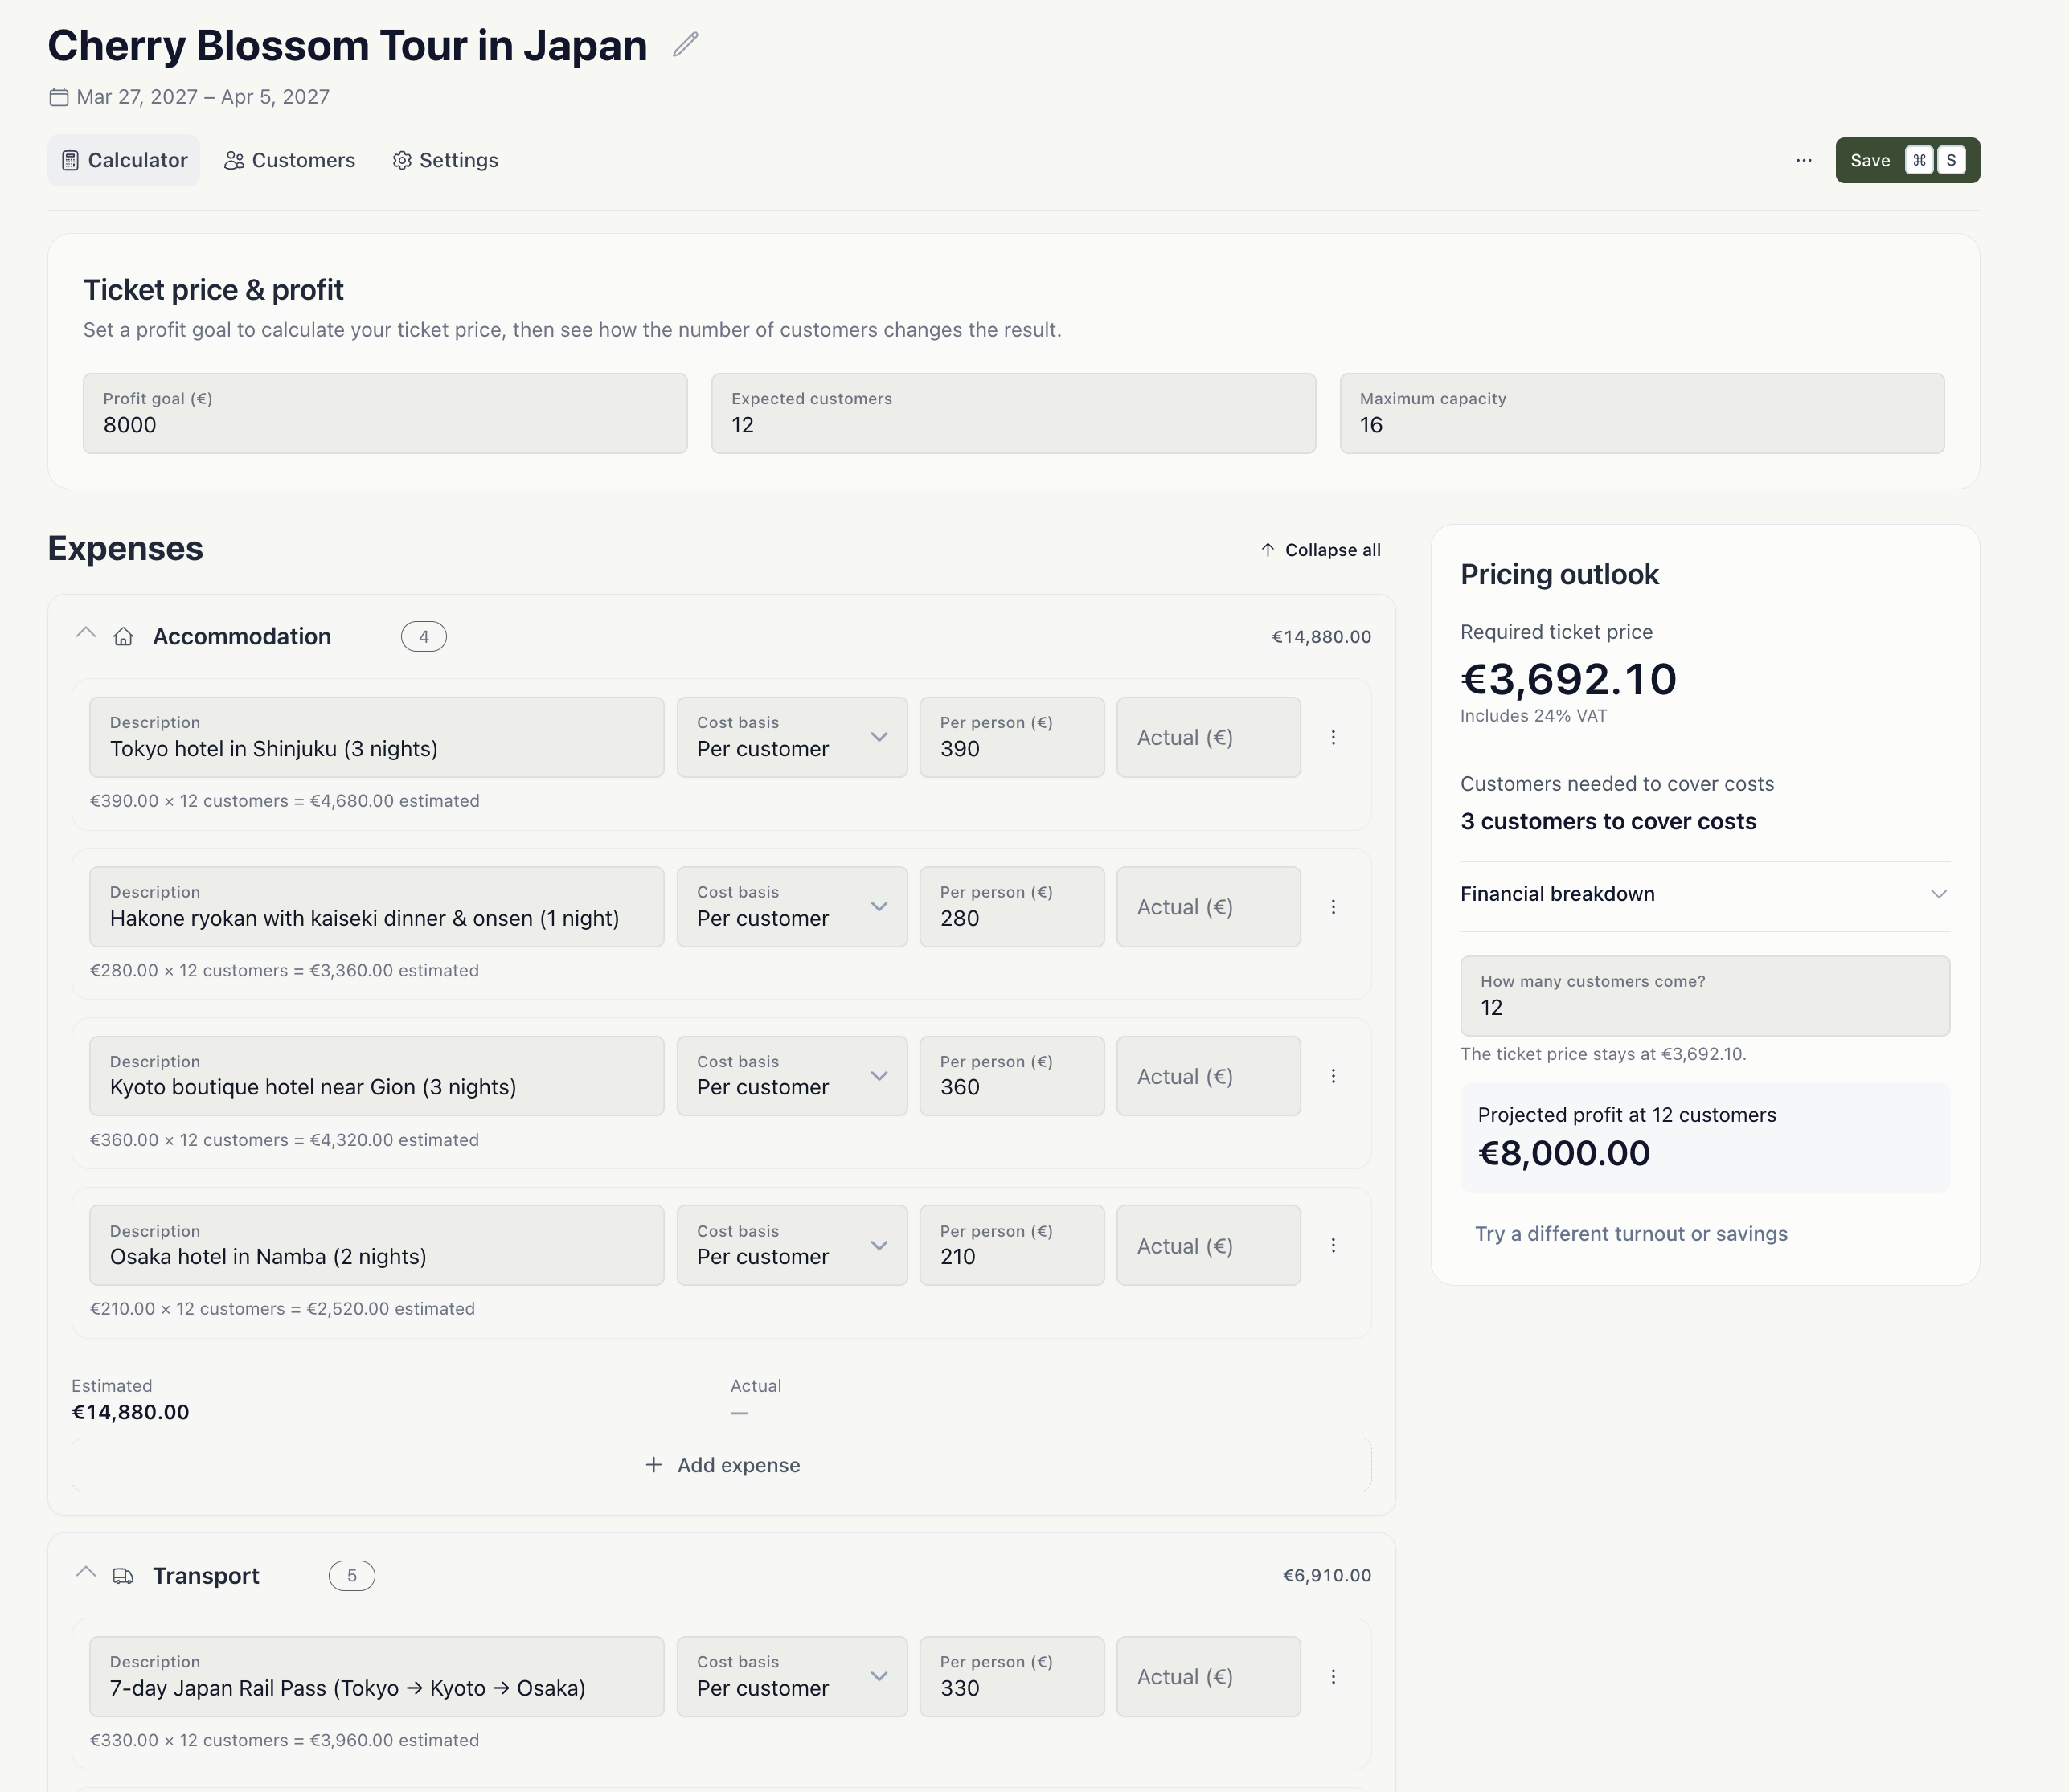
Task: Click the truck icon in Transport header
Action: (x=123, y=1576)
